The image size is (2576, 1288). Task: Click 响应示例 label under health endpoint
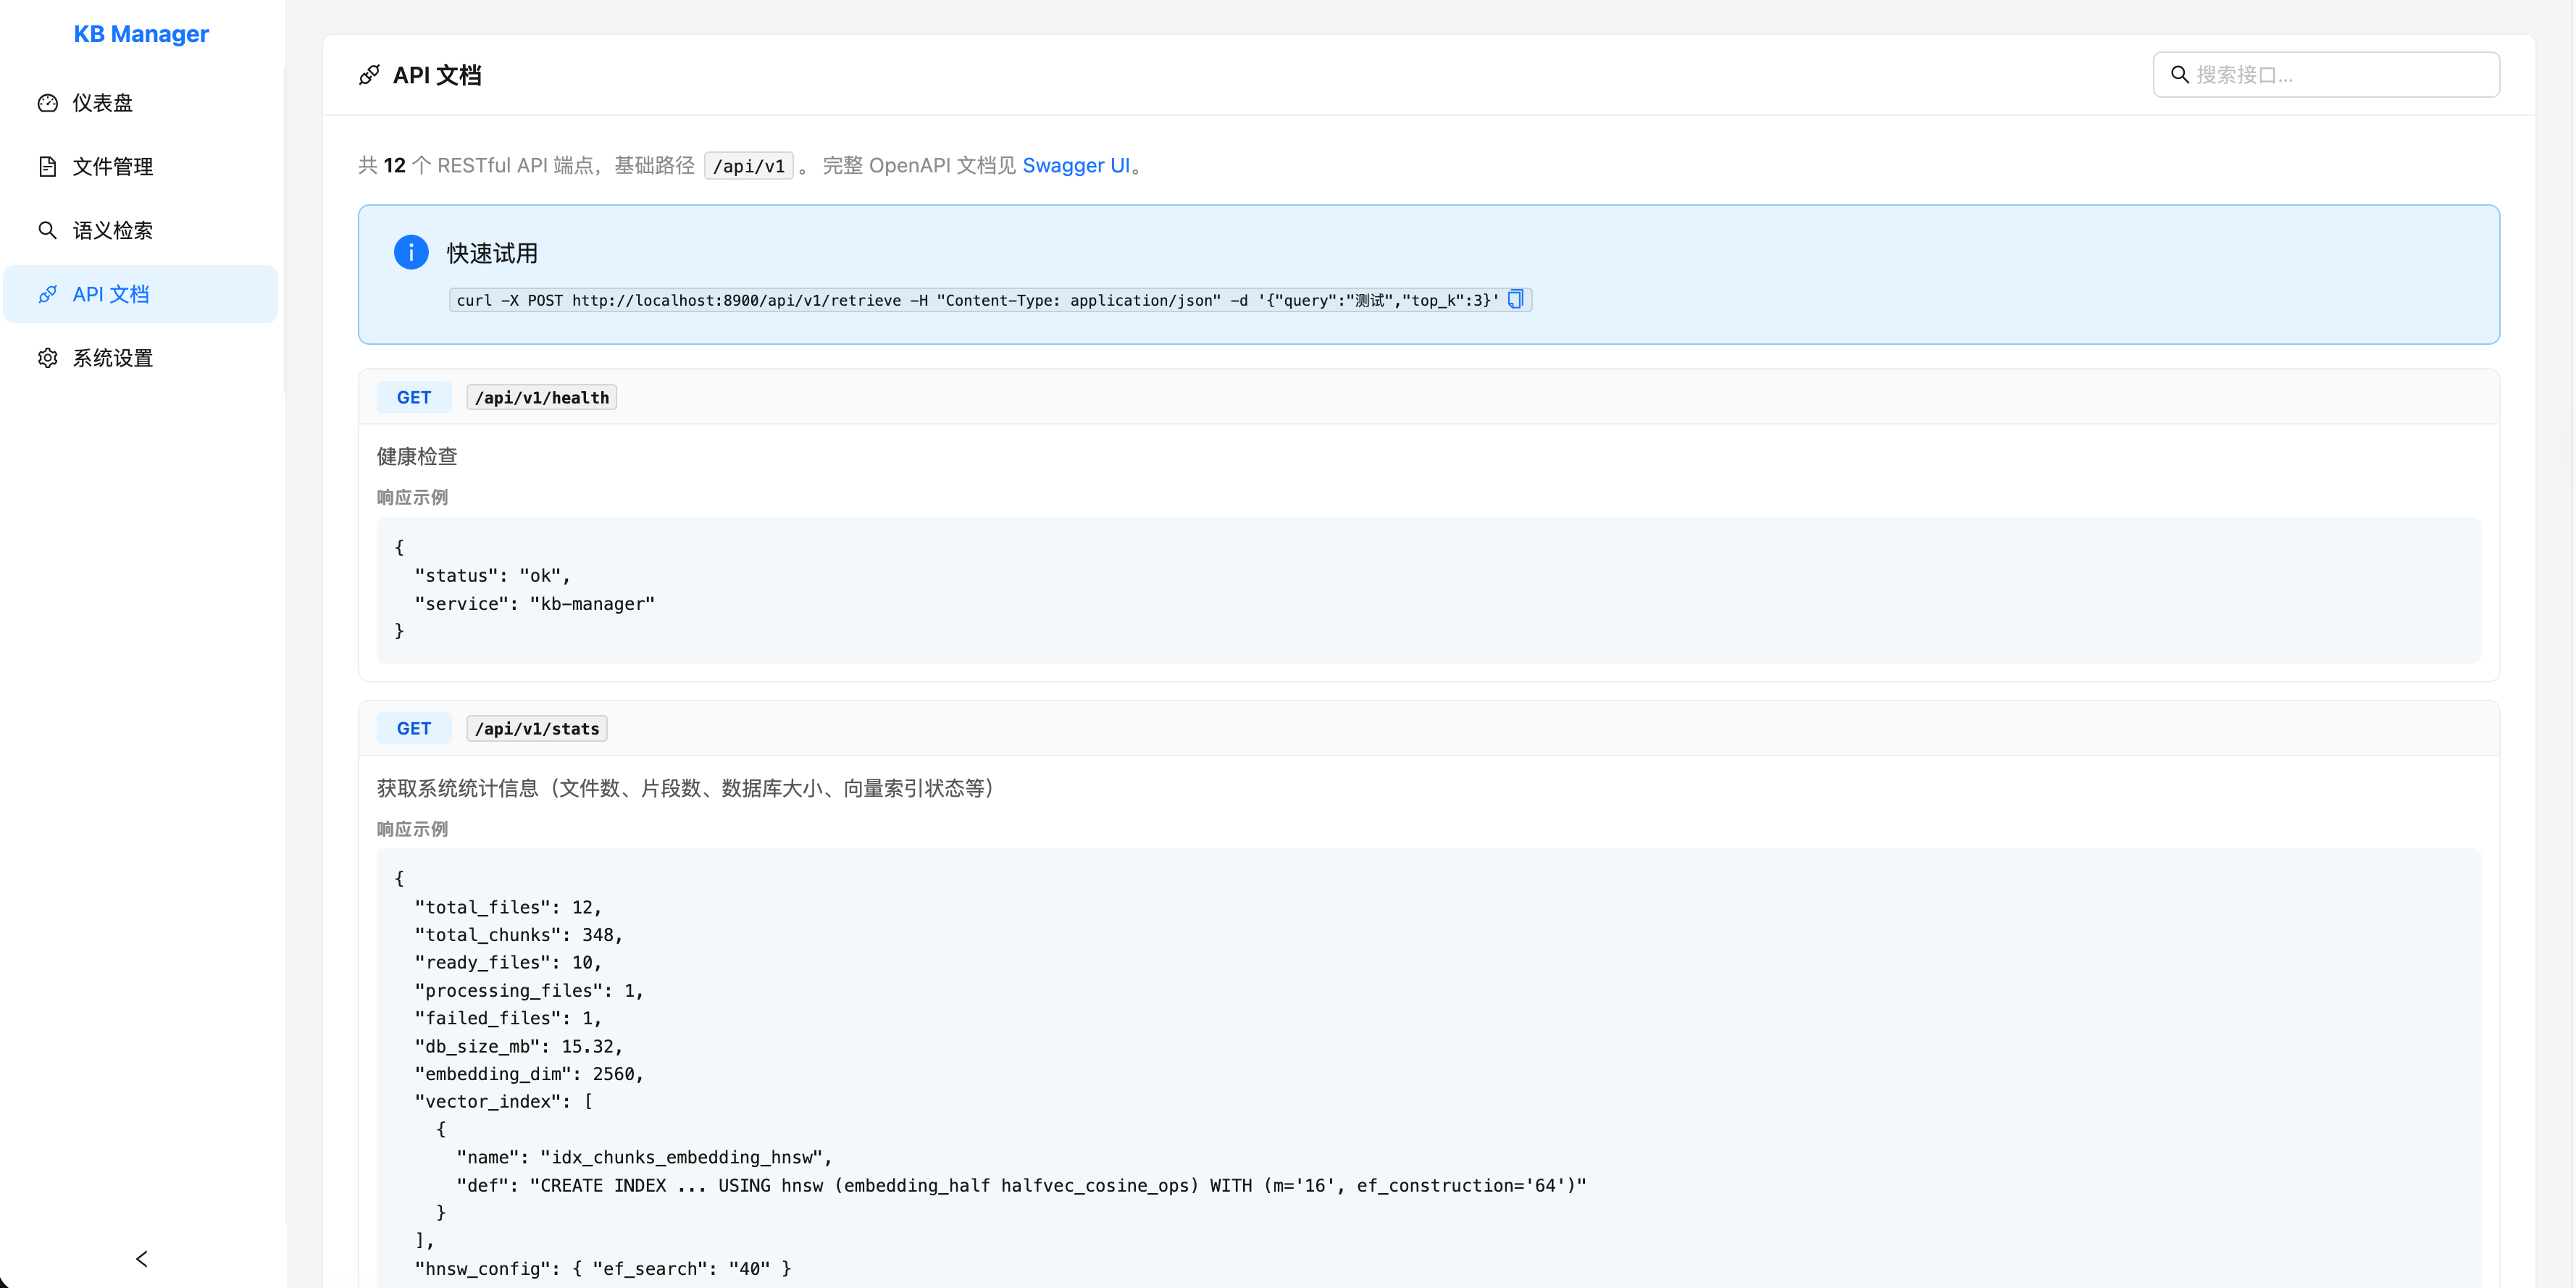(412, 498)
